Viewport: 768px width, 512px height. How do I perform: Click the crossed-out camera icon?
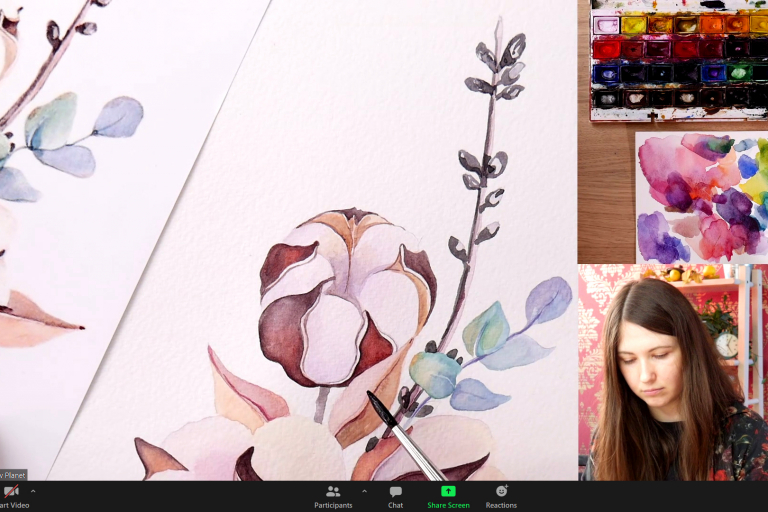[x=11, y=491]
